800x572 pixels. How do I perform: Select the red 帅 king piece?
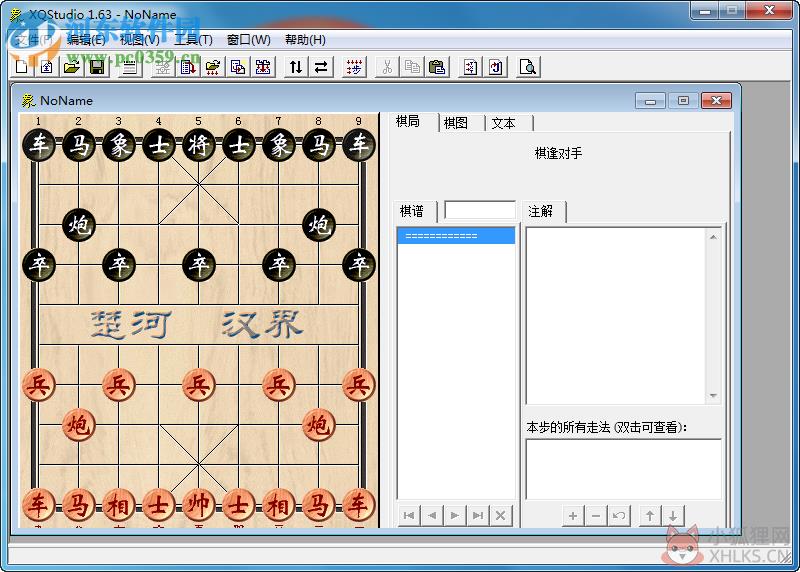click(x=198, y=504)
